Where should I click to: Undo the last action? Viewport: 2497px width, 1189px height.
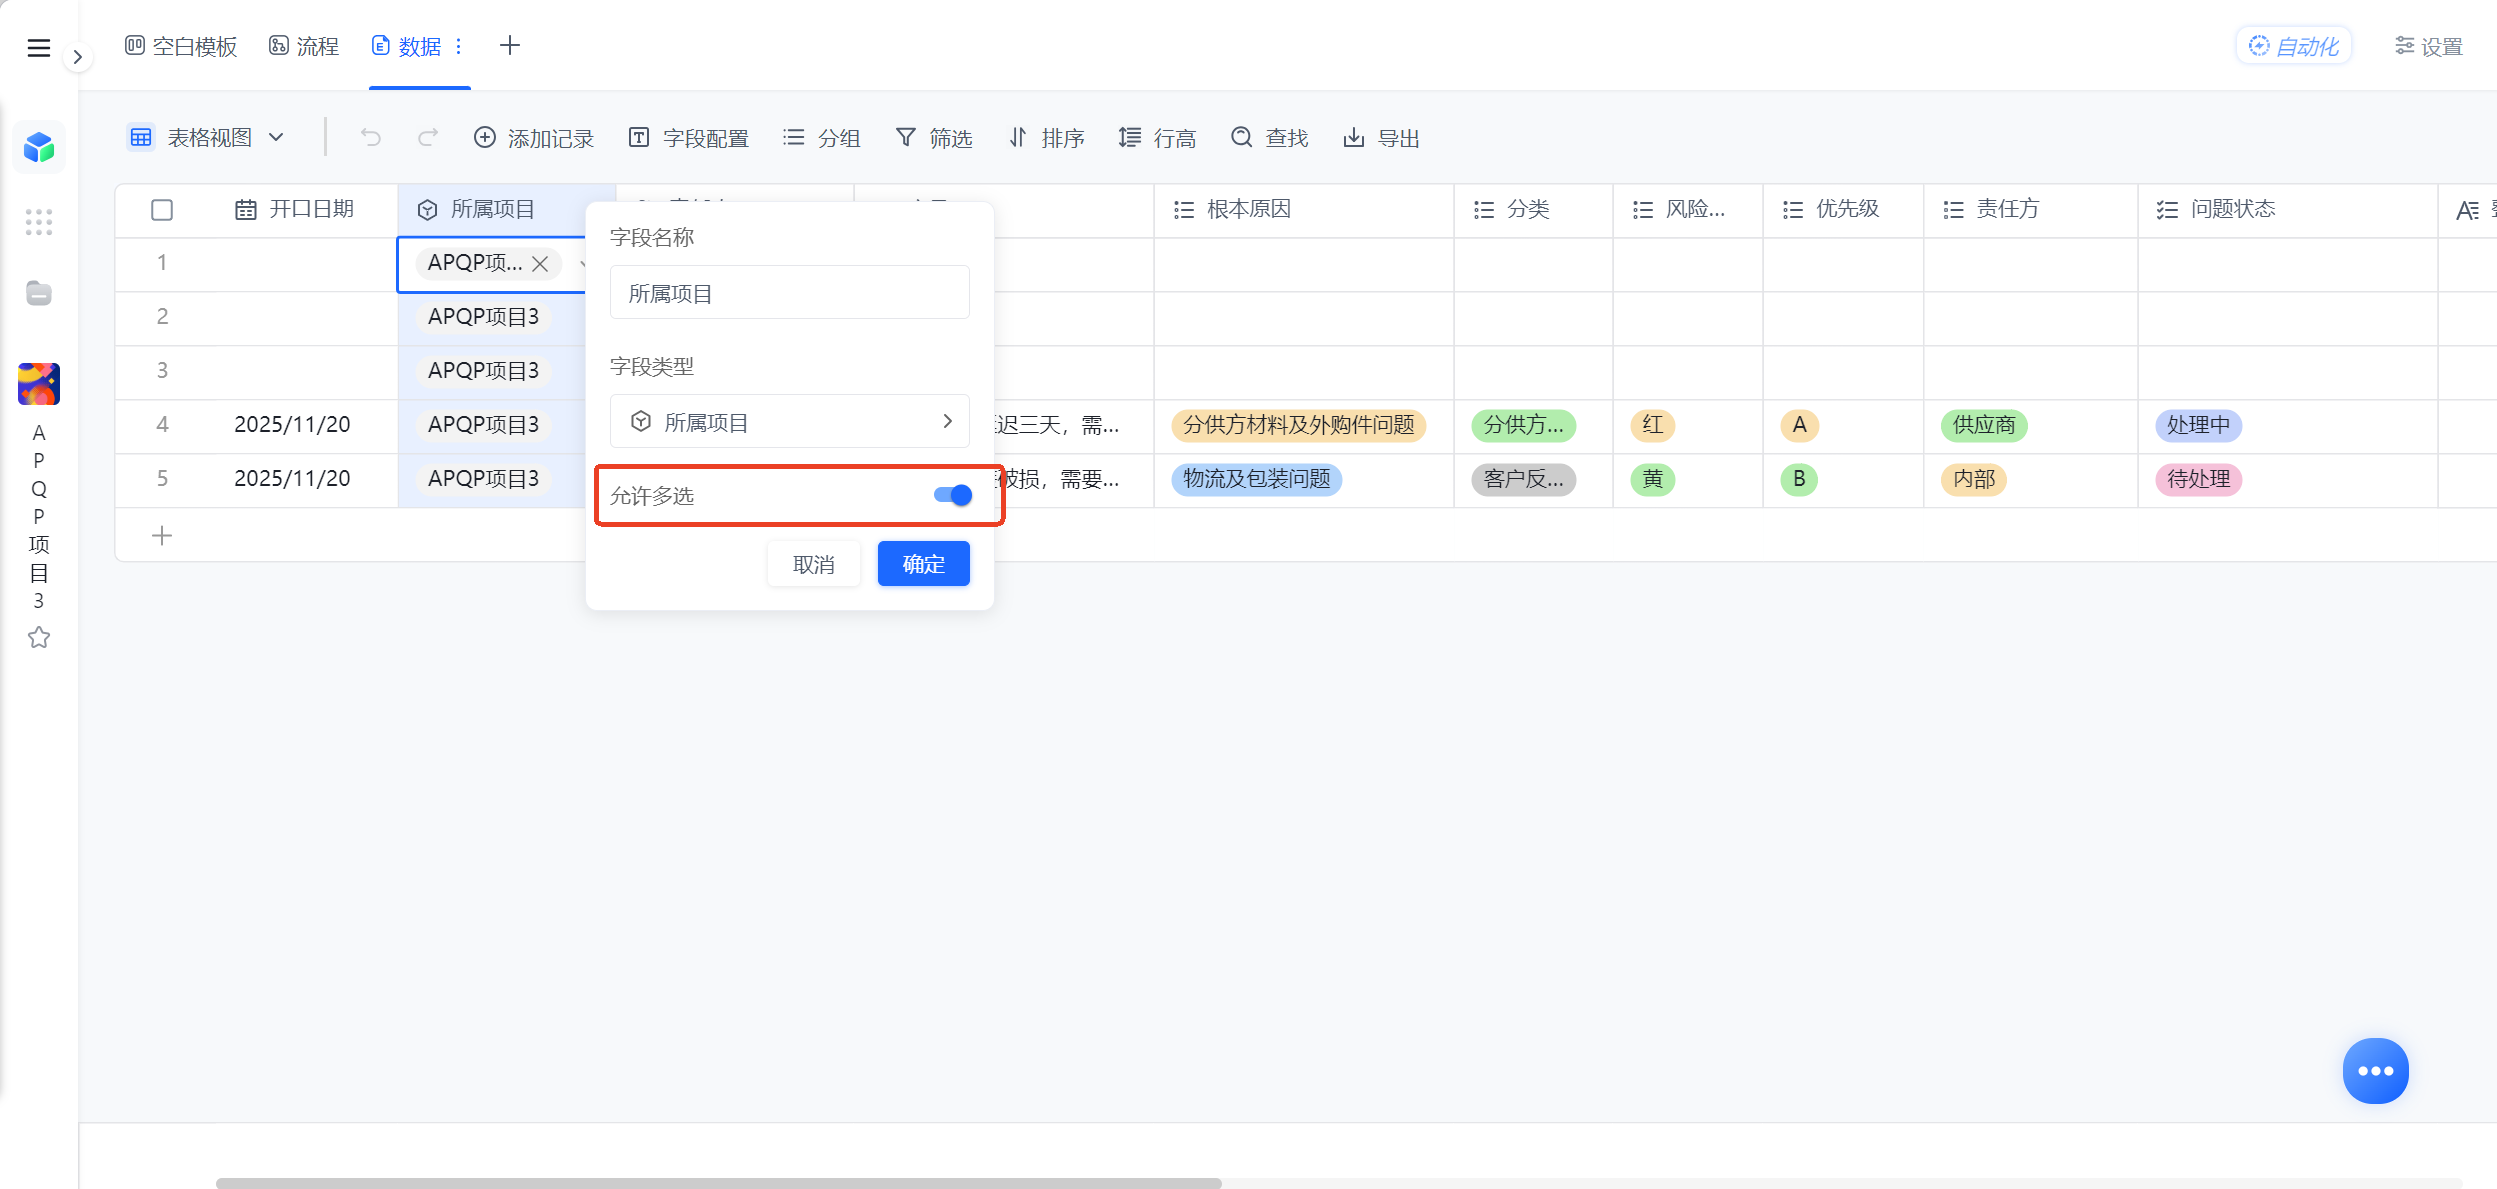click(x=371, y=137)
